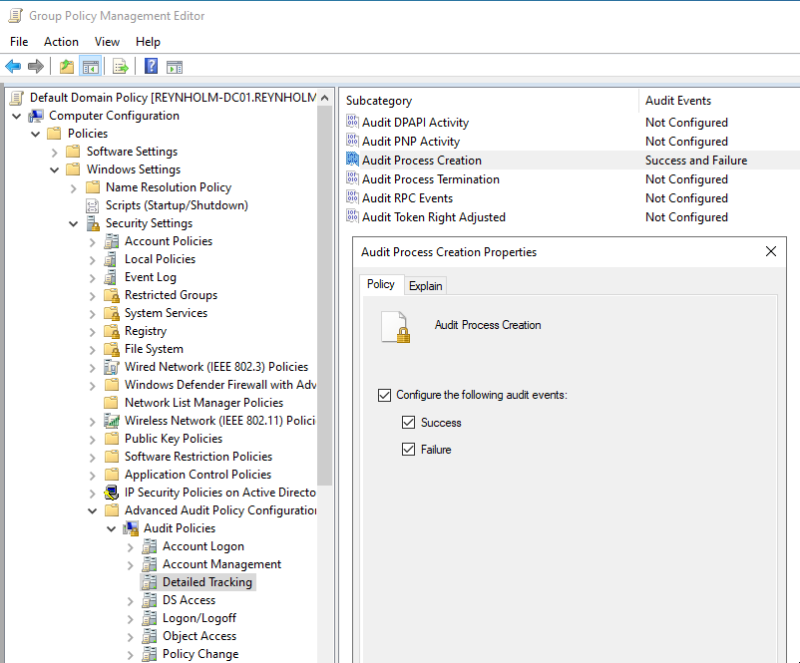Uncheck Configure the following audit events
The width and height of the screenshot is (800, 663).
point(385,395)
